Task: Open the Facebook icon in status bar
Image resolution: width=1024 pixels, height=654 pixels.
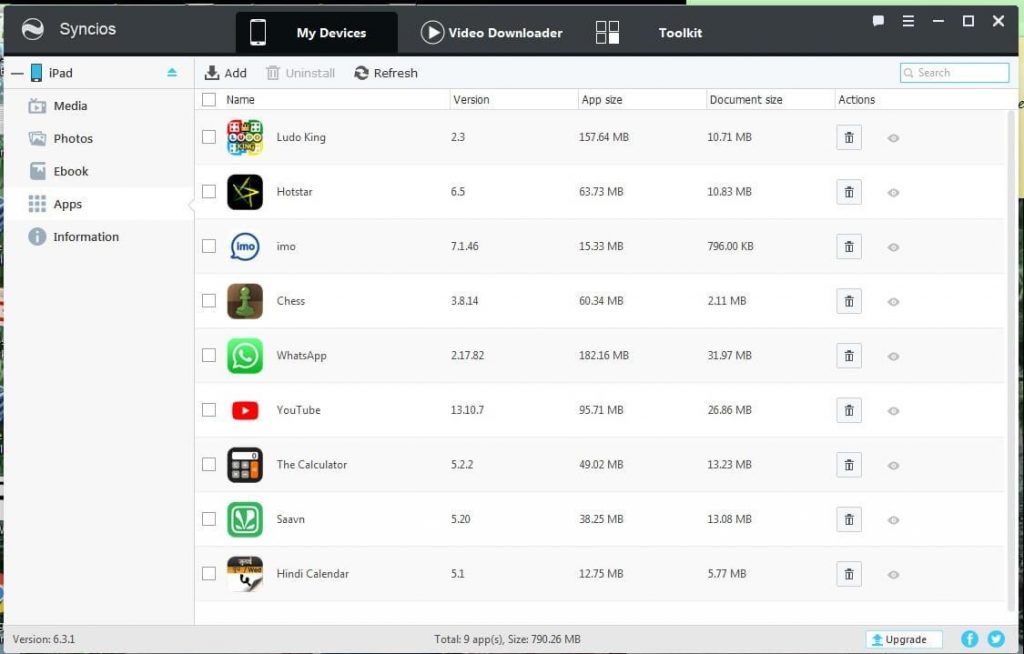Action: (x=970, y=638)
